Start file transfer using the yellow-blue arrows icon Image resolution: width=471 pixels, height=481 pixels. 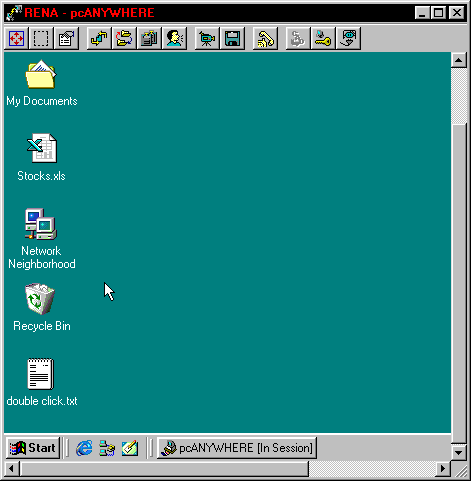(x=99, y=39)
